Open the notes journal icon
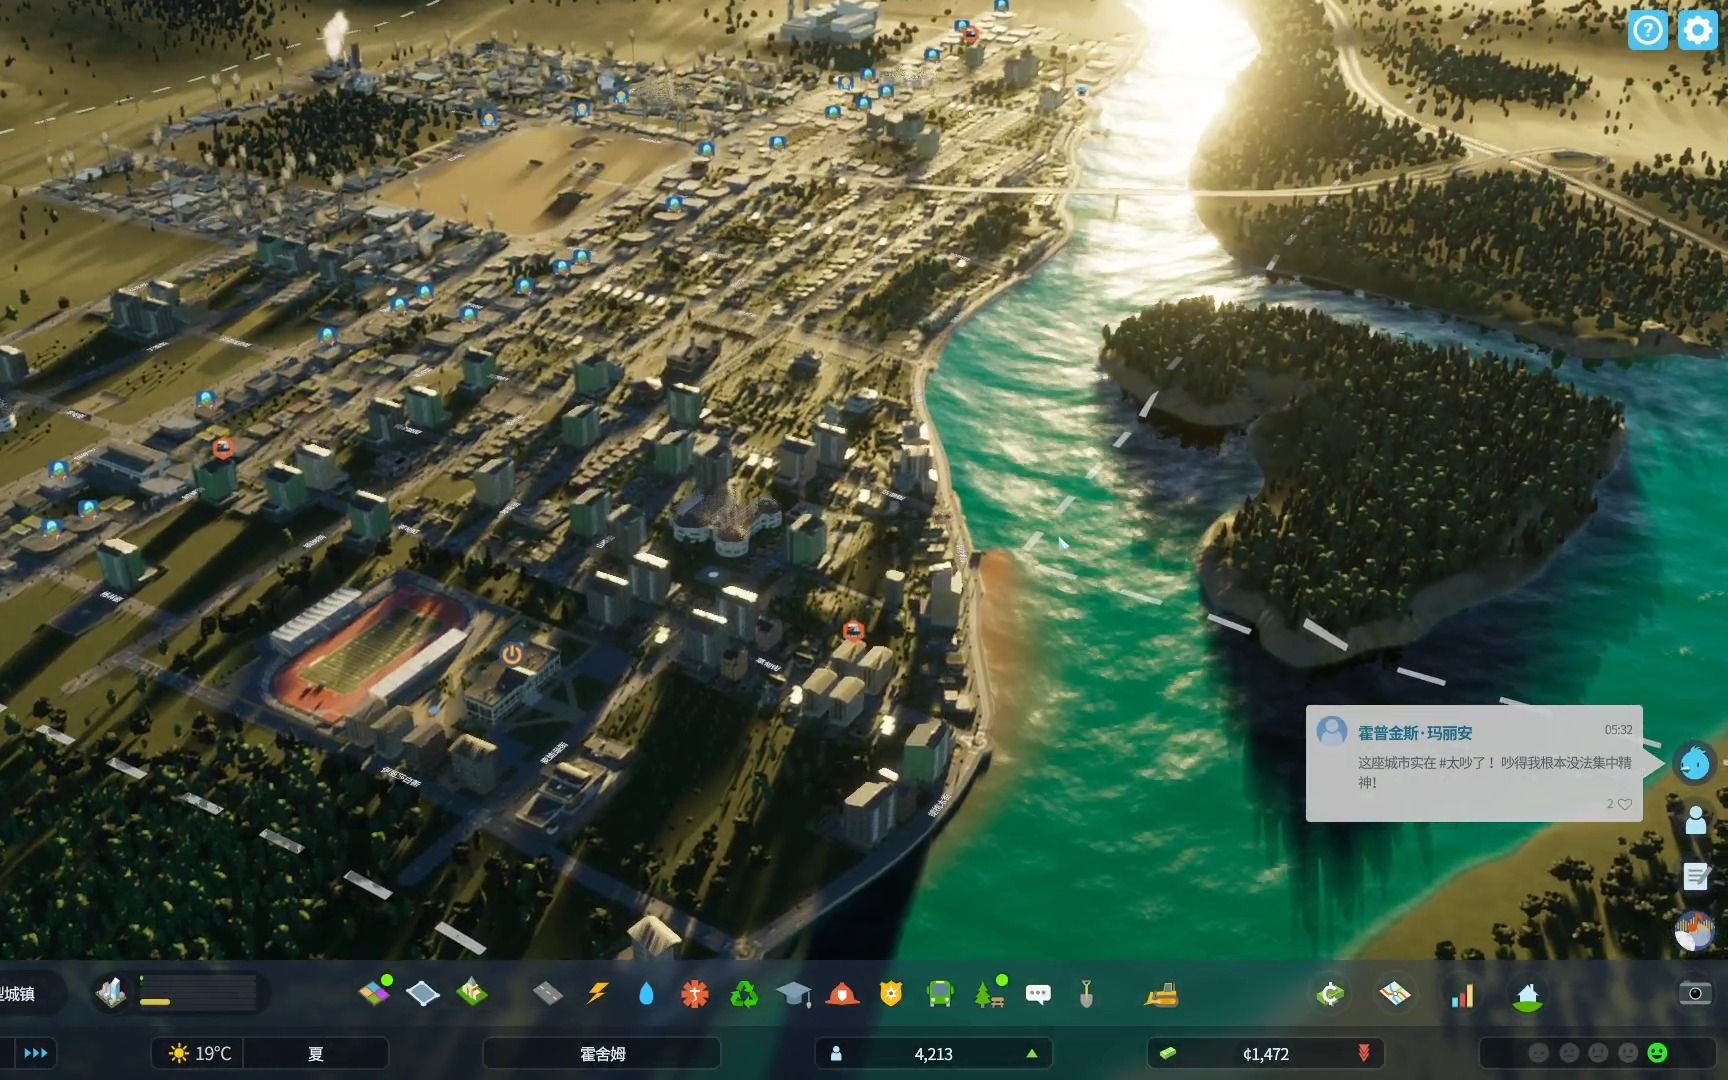The image size is (1728, 1080). pyautogui.click(x=1696, y=876)
